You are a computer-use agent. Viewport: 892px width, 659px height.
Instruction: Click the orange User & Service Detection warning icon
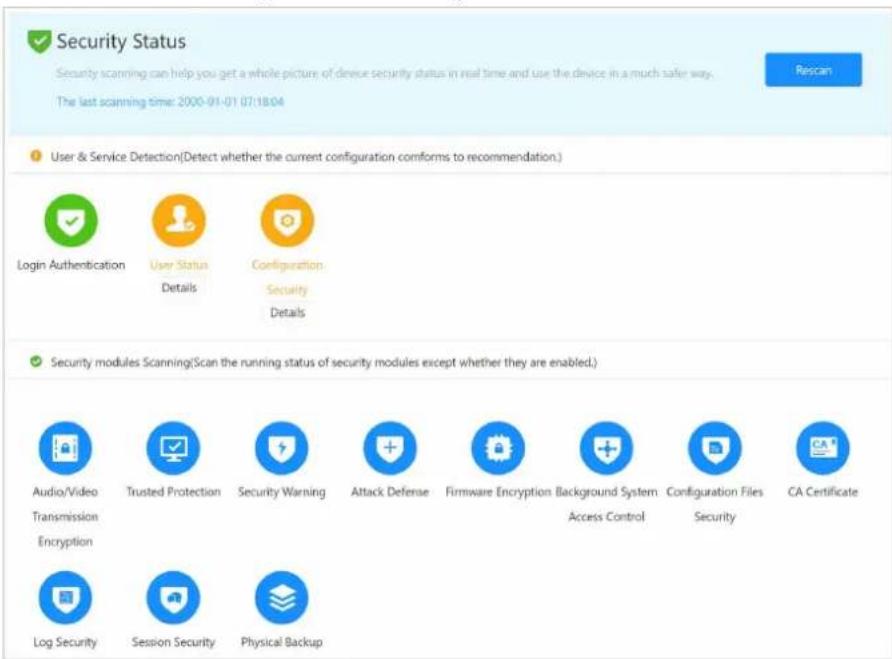pos(36,156)
